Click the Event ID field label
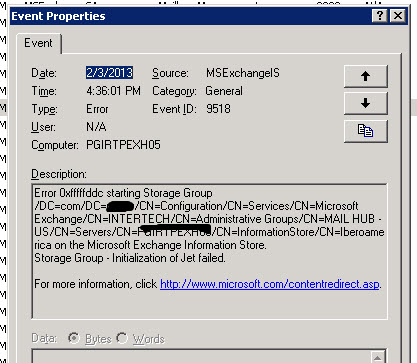 (x=174, y=109)
